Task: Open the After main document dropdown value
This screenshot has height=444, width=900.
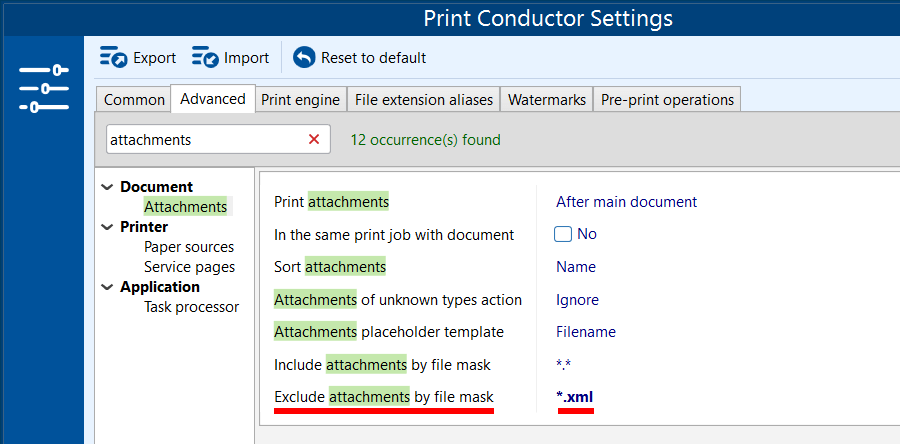Action: [x=626, y=202]
